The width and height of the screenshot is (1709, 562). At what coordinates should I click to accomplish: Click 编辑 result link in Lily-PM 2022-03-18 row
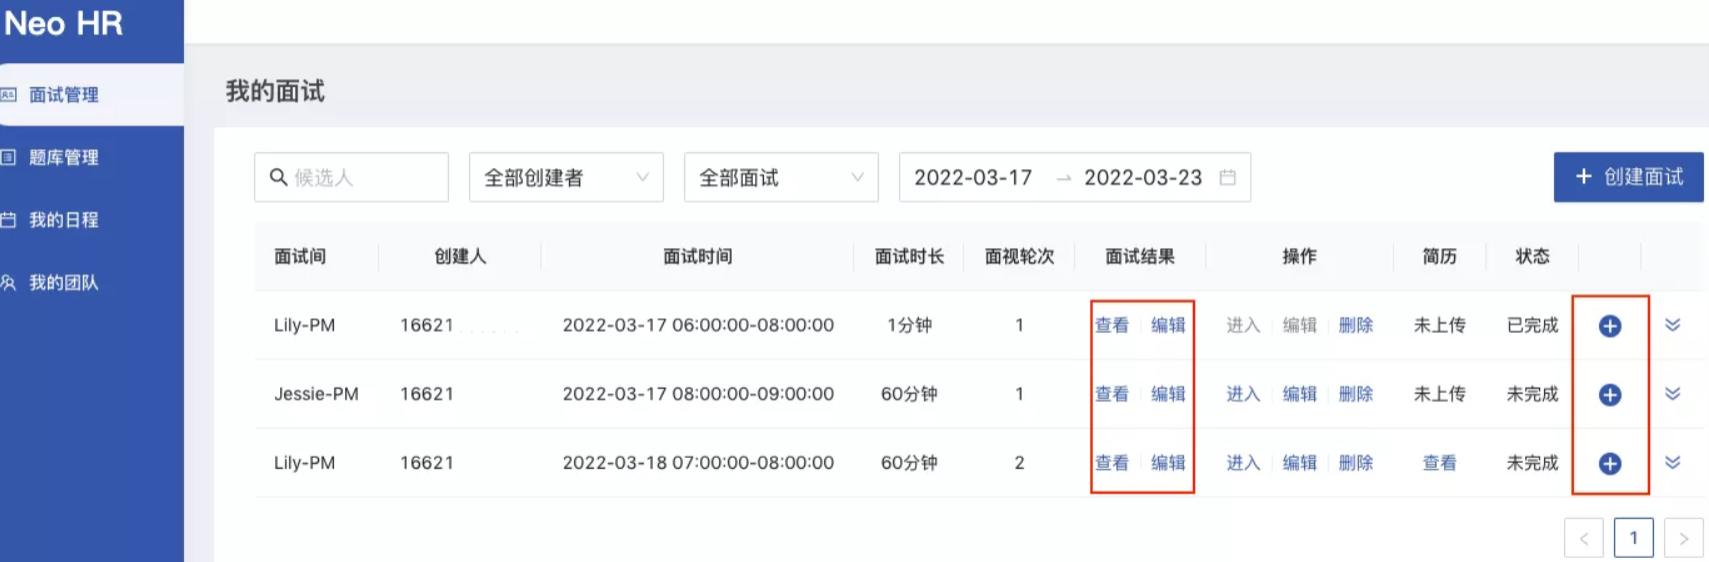pyautogui.click(x=1168, y=463)
